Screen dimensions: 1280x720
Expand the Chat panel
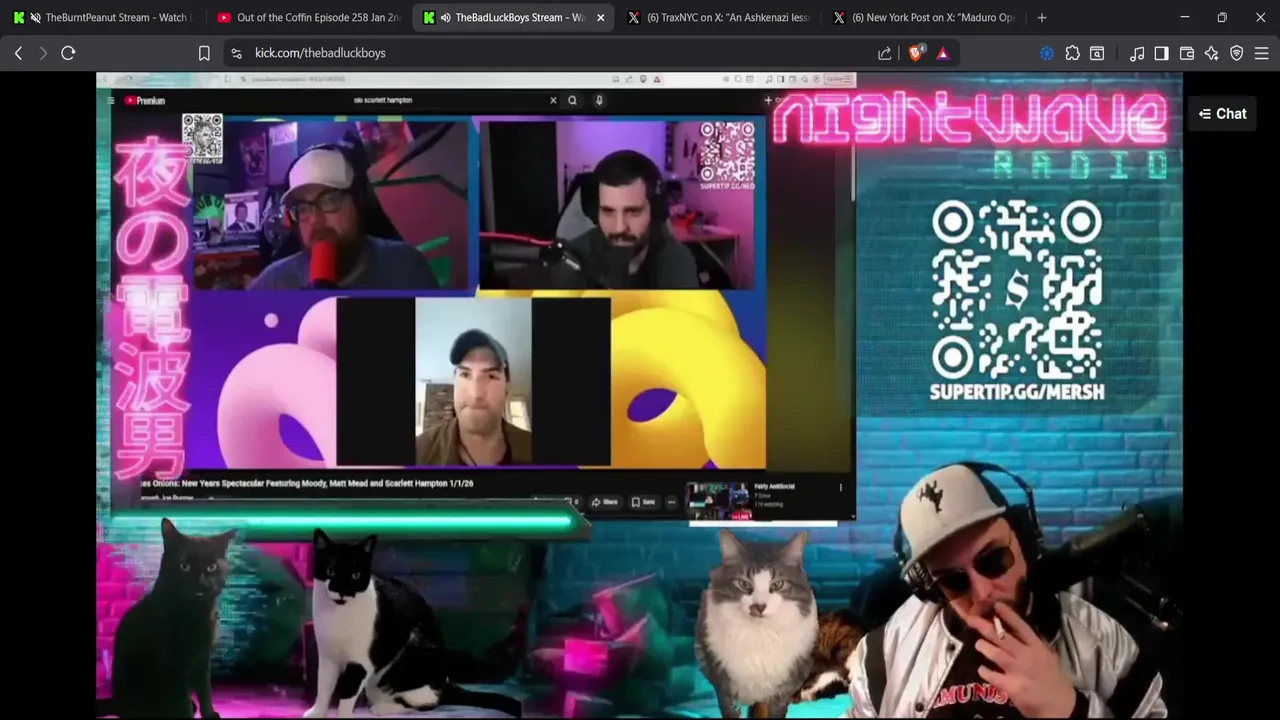1222,114
